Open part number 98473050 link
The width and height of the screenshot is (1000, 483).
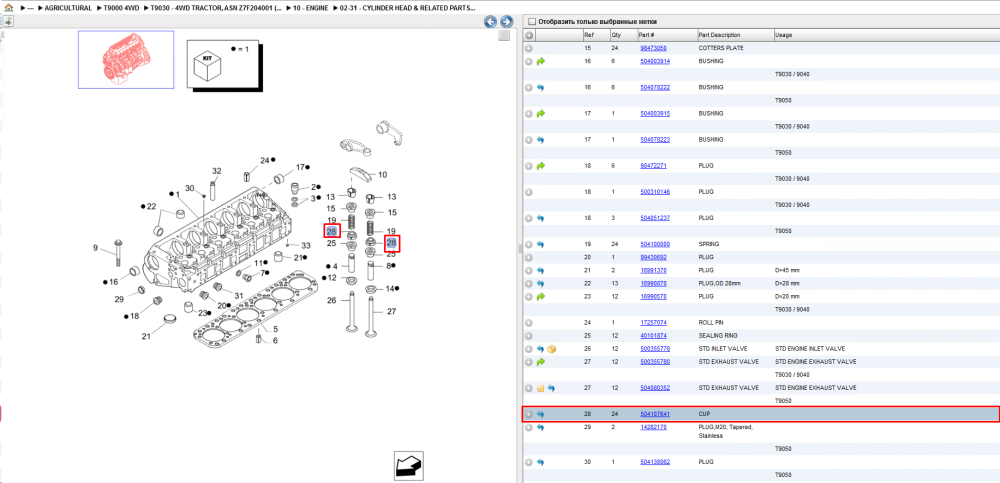tap(653, 48)
